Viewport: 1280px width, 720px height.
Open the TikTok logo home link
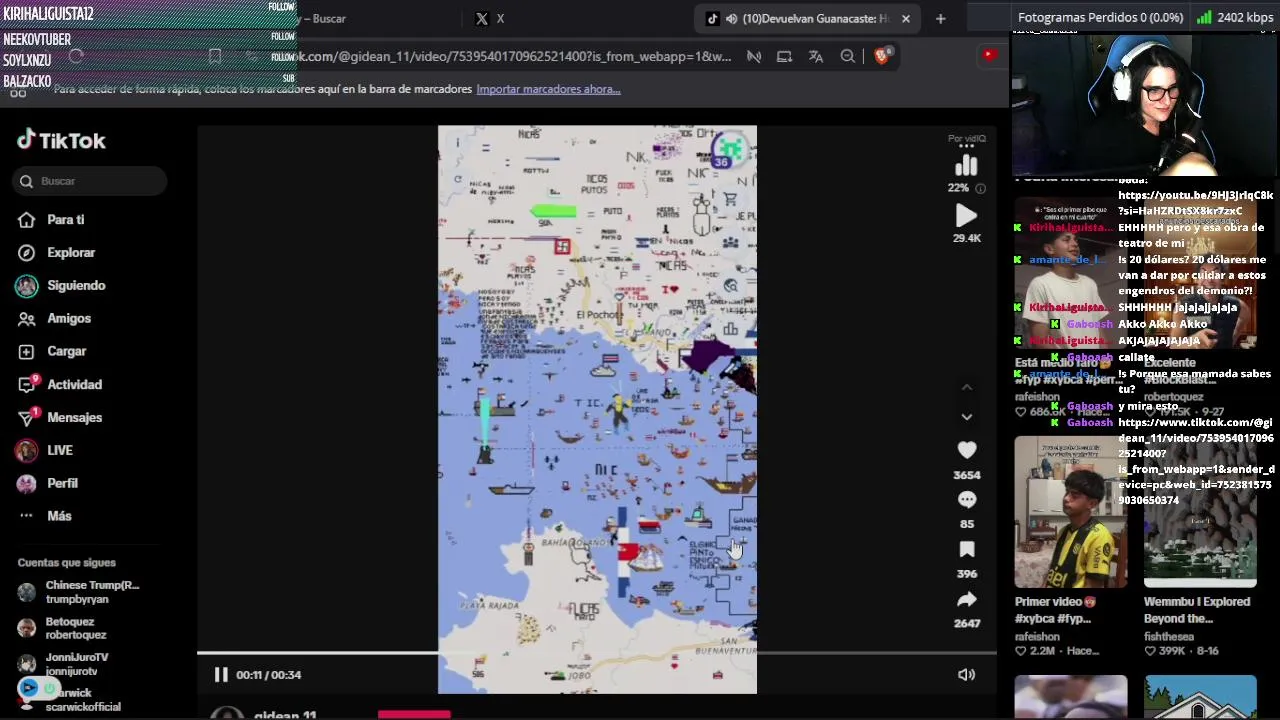pos(61,140)
